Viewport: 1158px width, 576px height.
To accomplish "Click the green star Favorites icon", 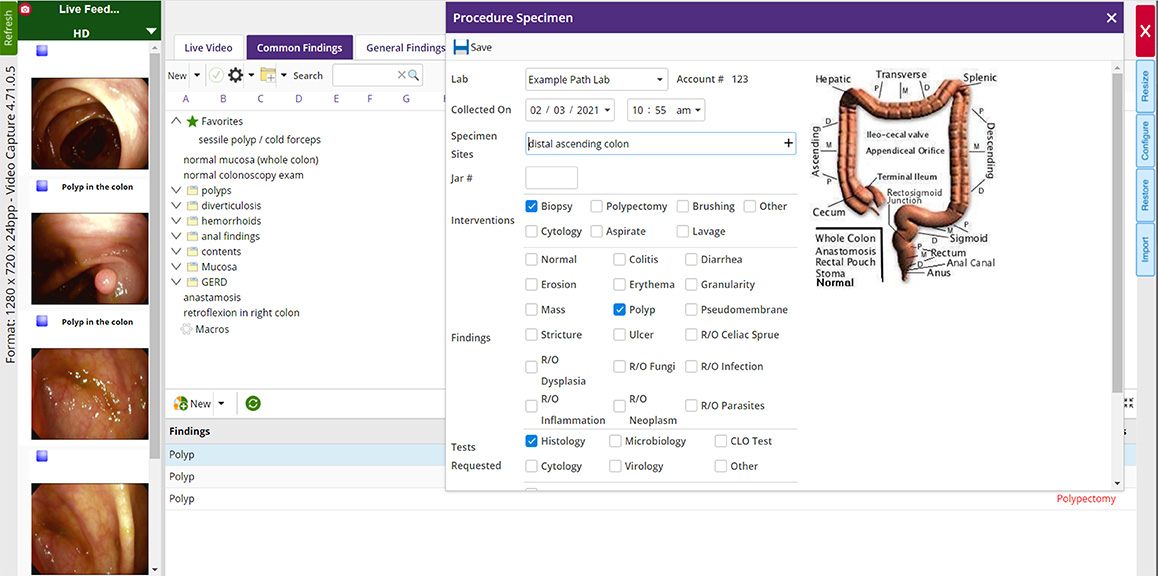I will pyautogui.click(x=192, y=121).
